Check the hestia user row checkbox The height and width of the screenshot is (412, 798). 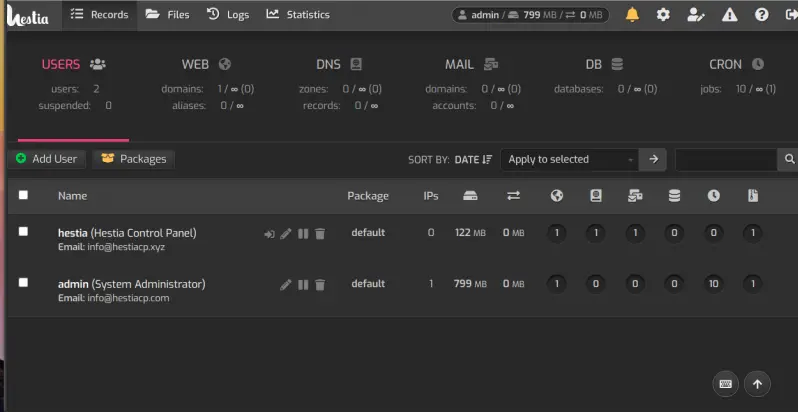tap(23, 231)
